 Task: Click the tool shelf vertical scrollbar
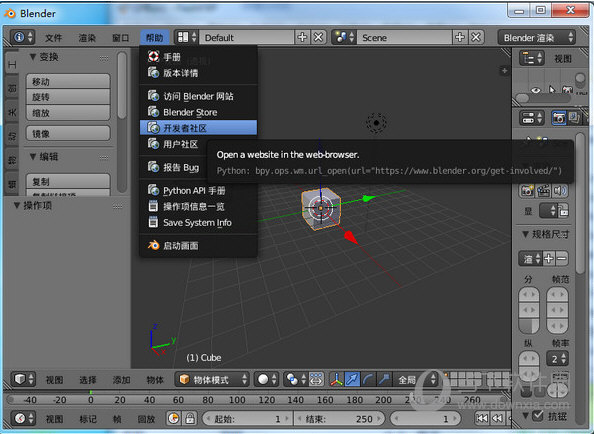[x=122, y=85]
